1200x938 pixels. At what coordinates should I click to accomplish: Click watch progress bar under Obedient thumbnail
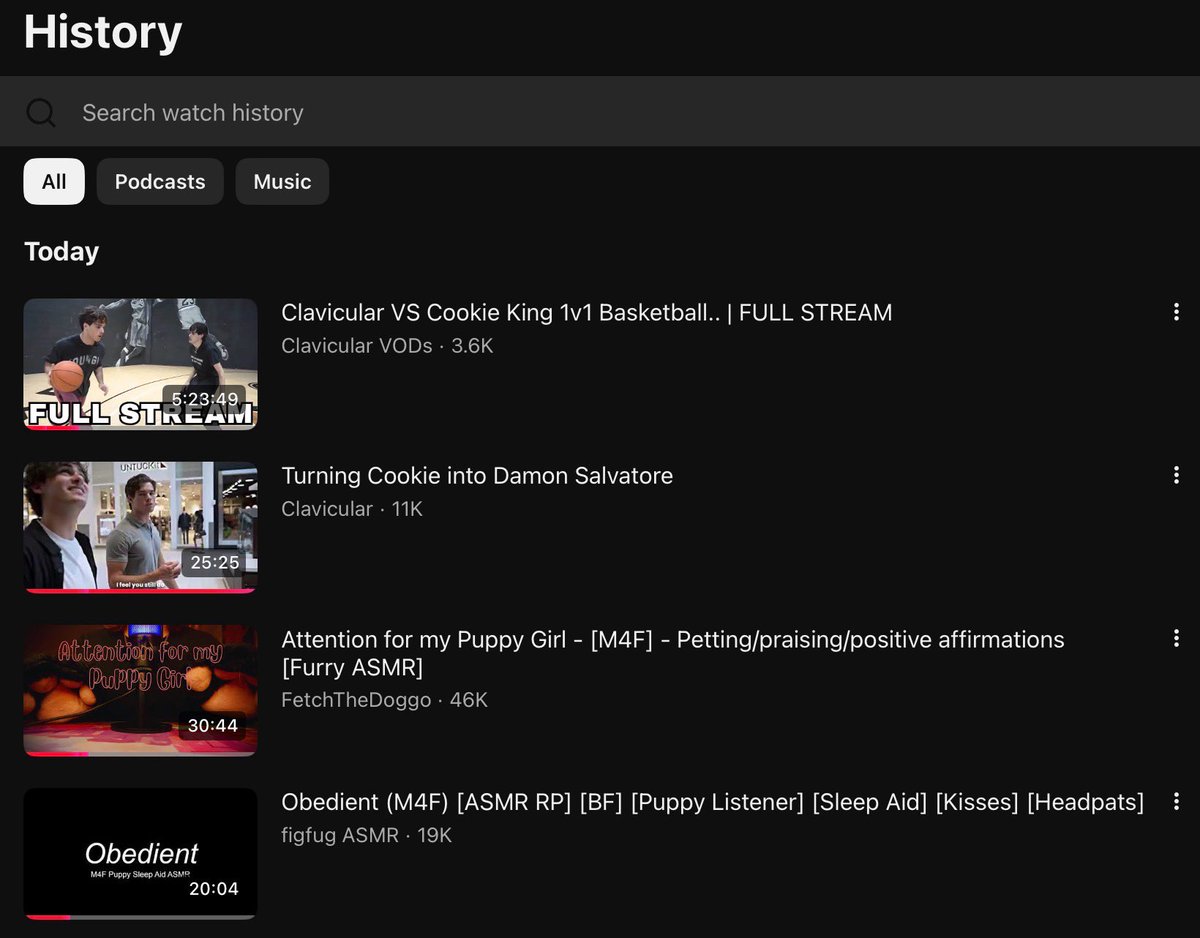click(140, 916)
